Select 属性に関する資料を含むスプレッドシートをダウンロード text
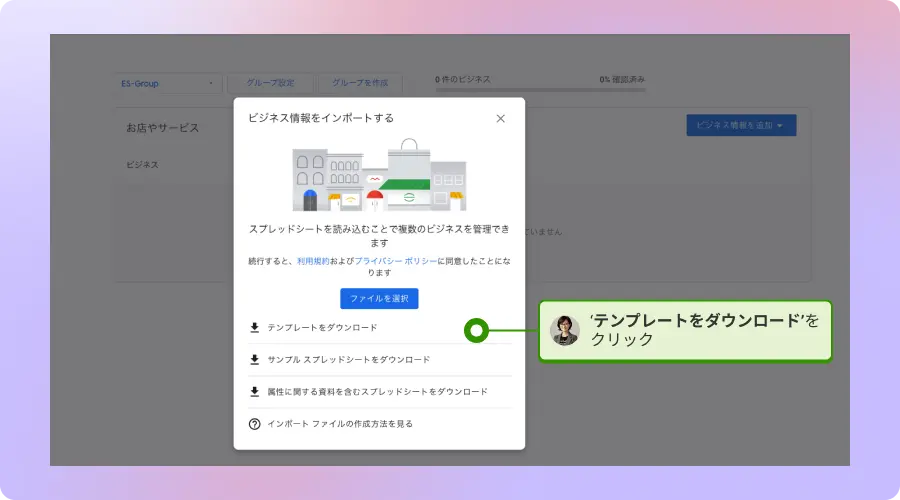This screenshot has width=900, height=500. (x=377, y=391)
